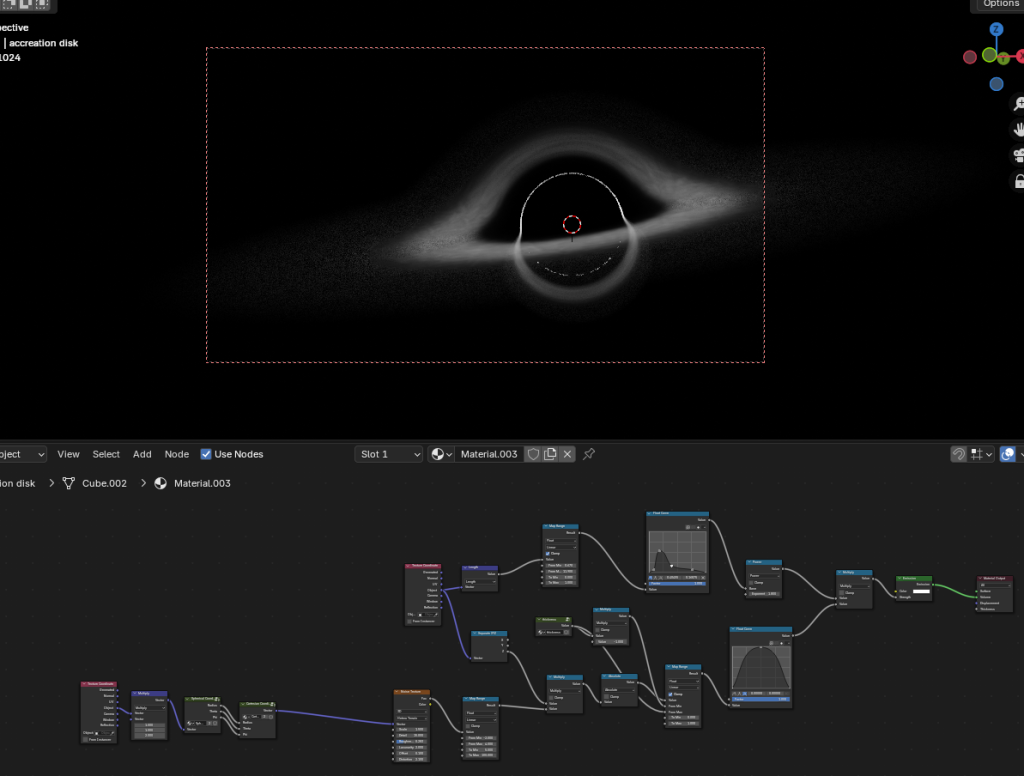Click the Emission node header

click(914, 578)
